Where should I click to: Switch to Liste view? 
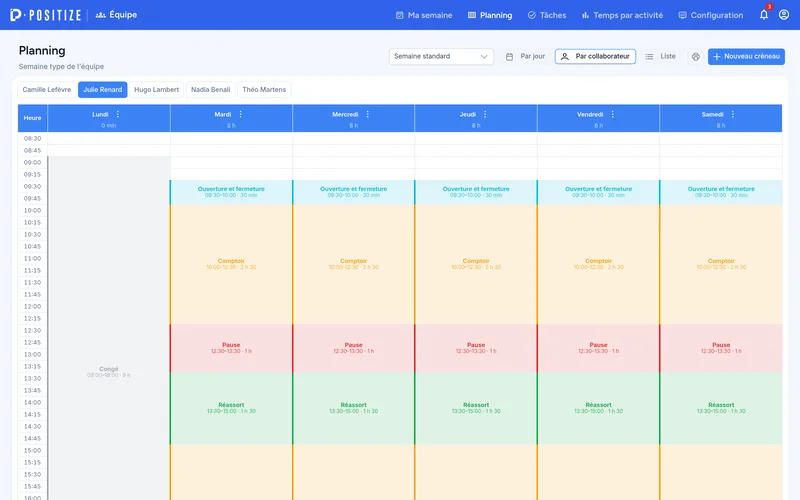point(660,57)
